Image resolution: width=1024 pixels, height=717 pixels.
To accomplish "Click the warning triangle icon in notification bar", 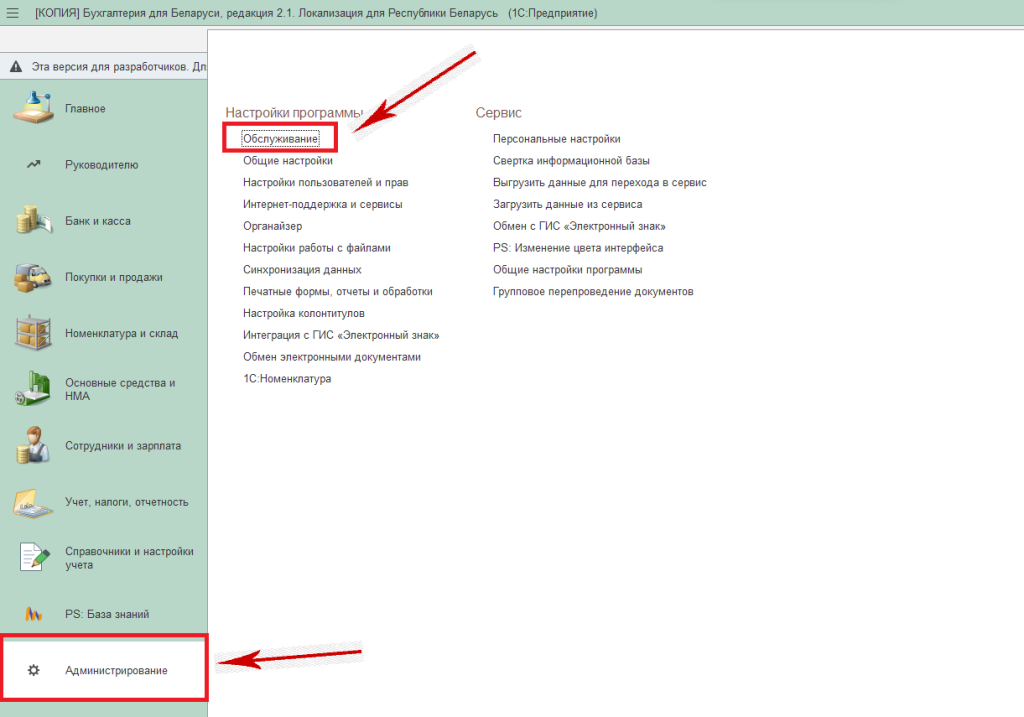I will pyautogui.click(x=15, y=67).
